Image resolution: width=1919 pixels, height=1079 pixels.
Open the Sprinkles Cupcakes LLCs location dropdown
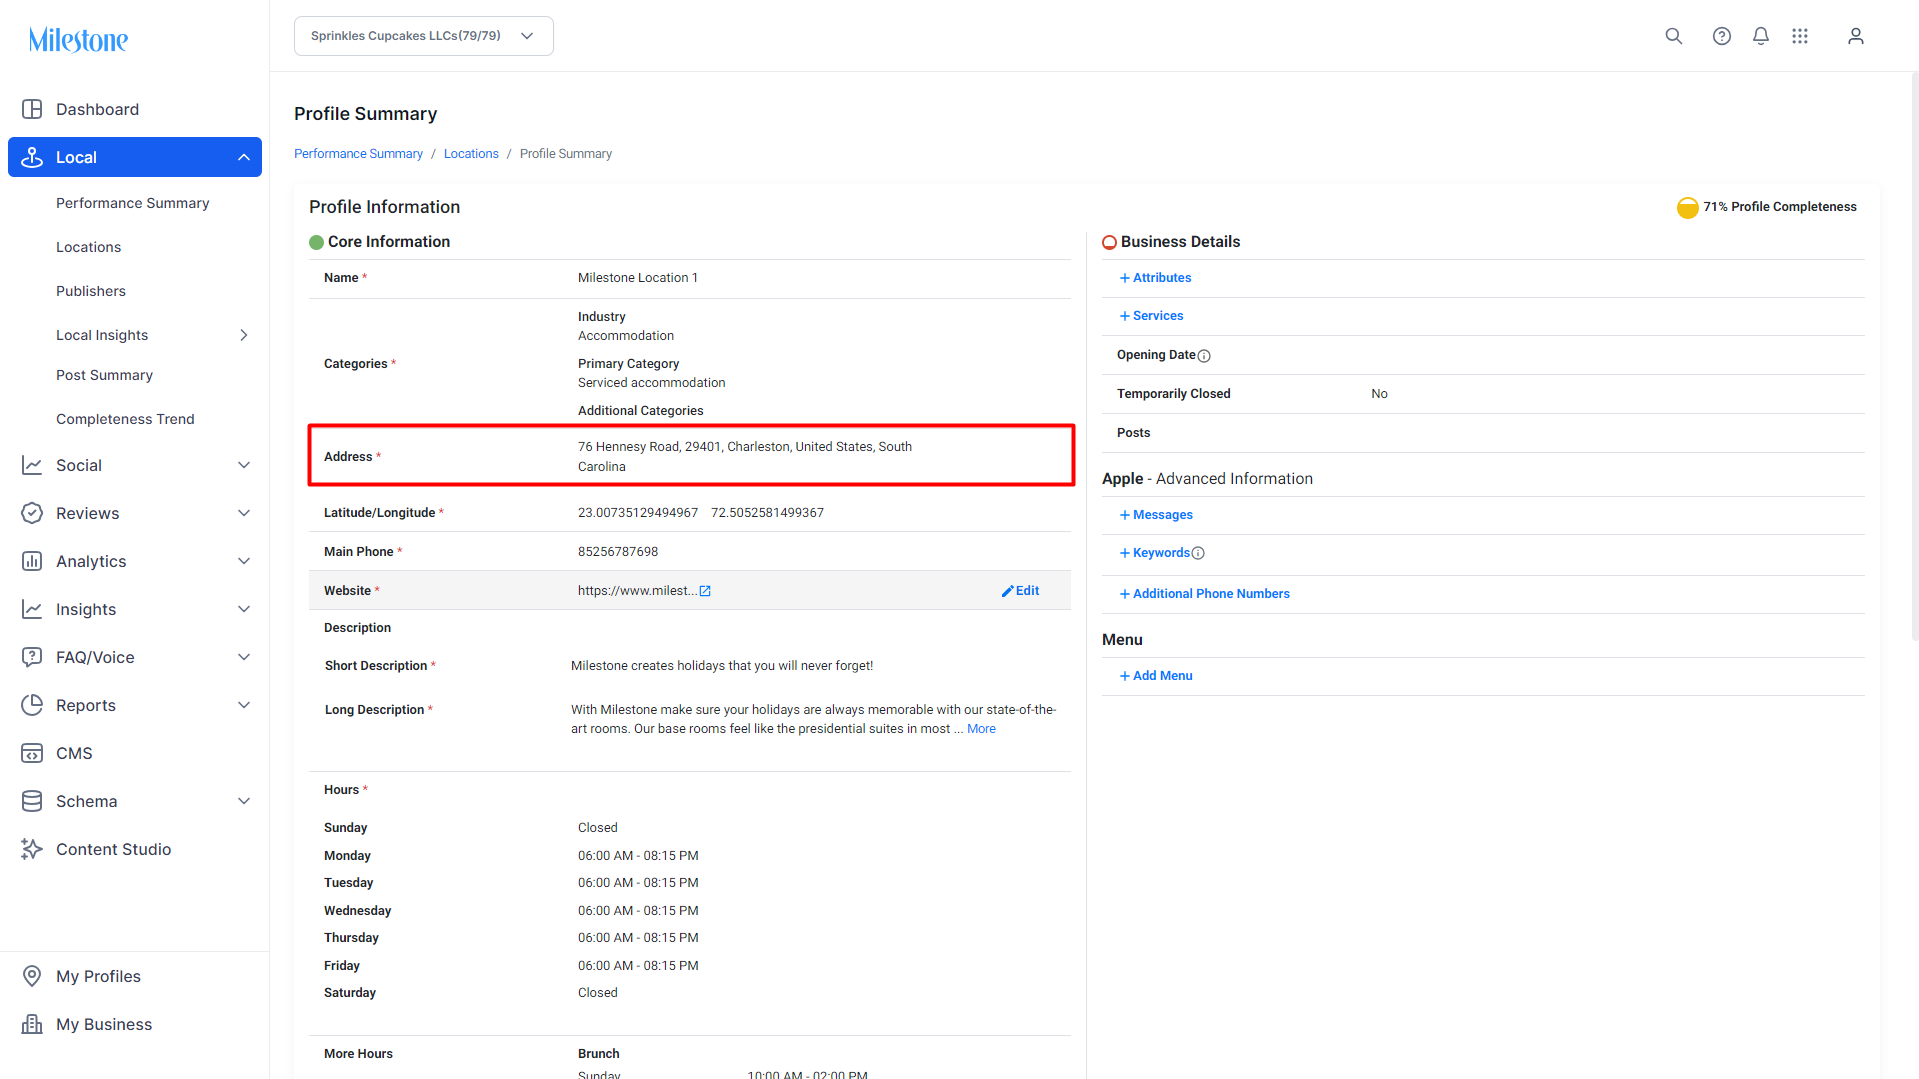pos(424,36)
